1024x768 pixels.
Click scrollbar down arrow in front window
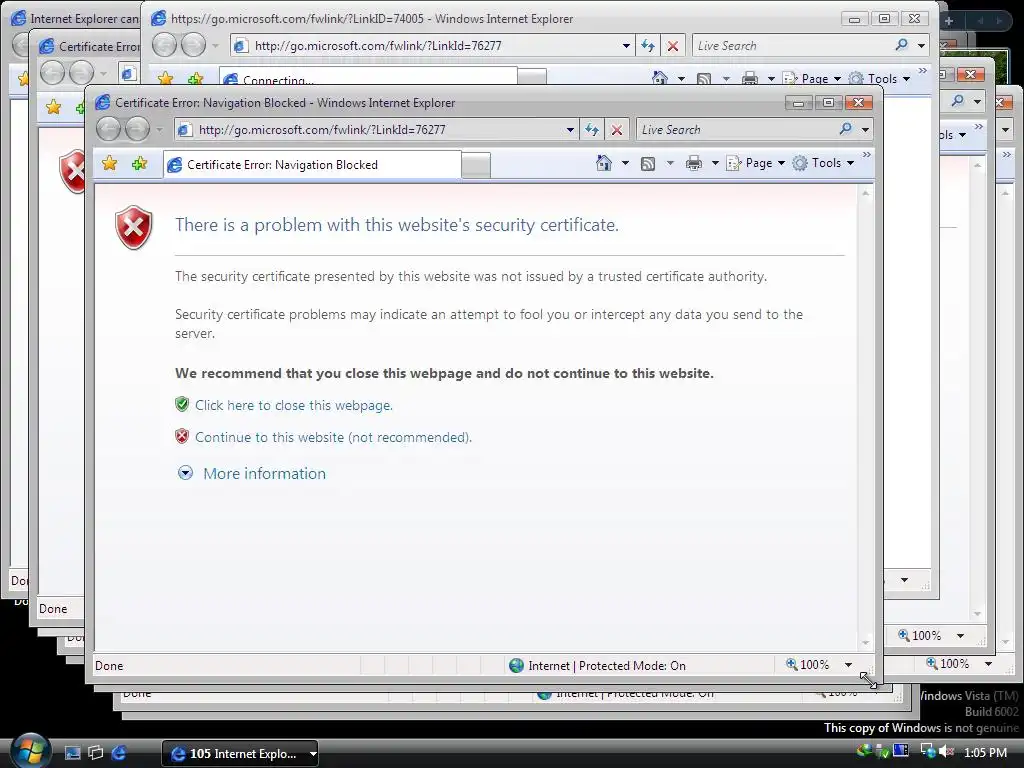point(865,643)
